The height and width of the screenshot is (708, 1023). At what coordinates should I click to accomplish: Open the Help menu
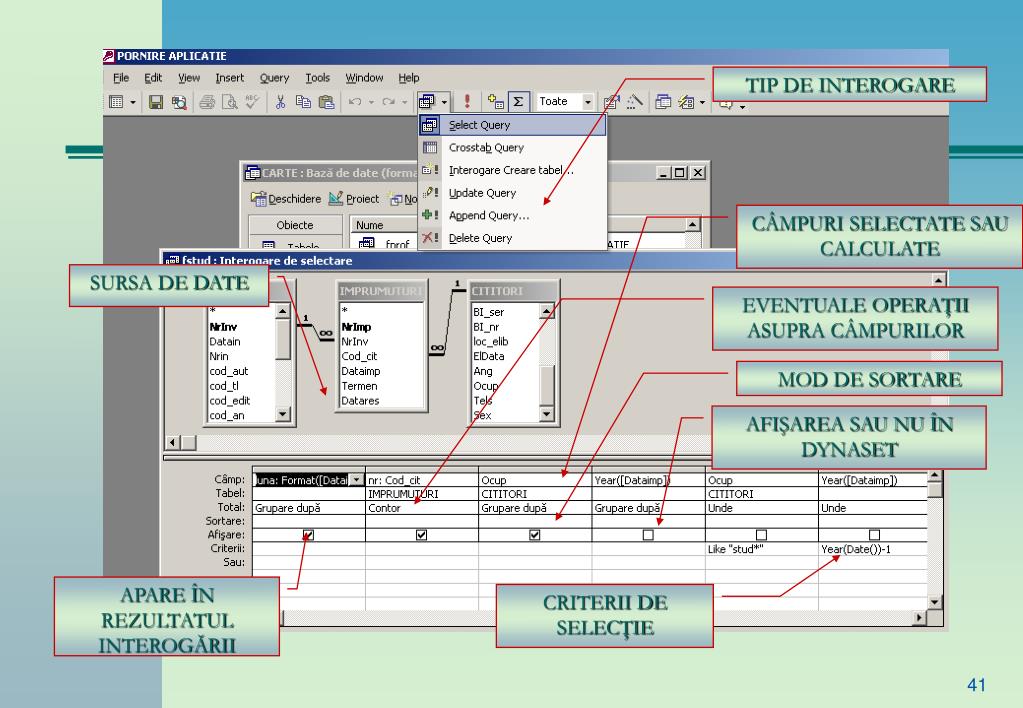click(x=409, y=78)
